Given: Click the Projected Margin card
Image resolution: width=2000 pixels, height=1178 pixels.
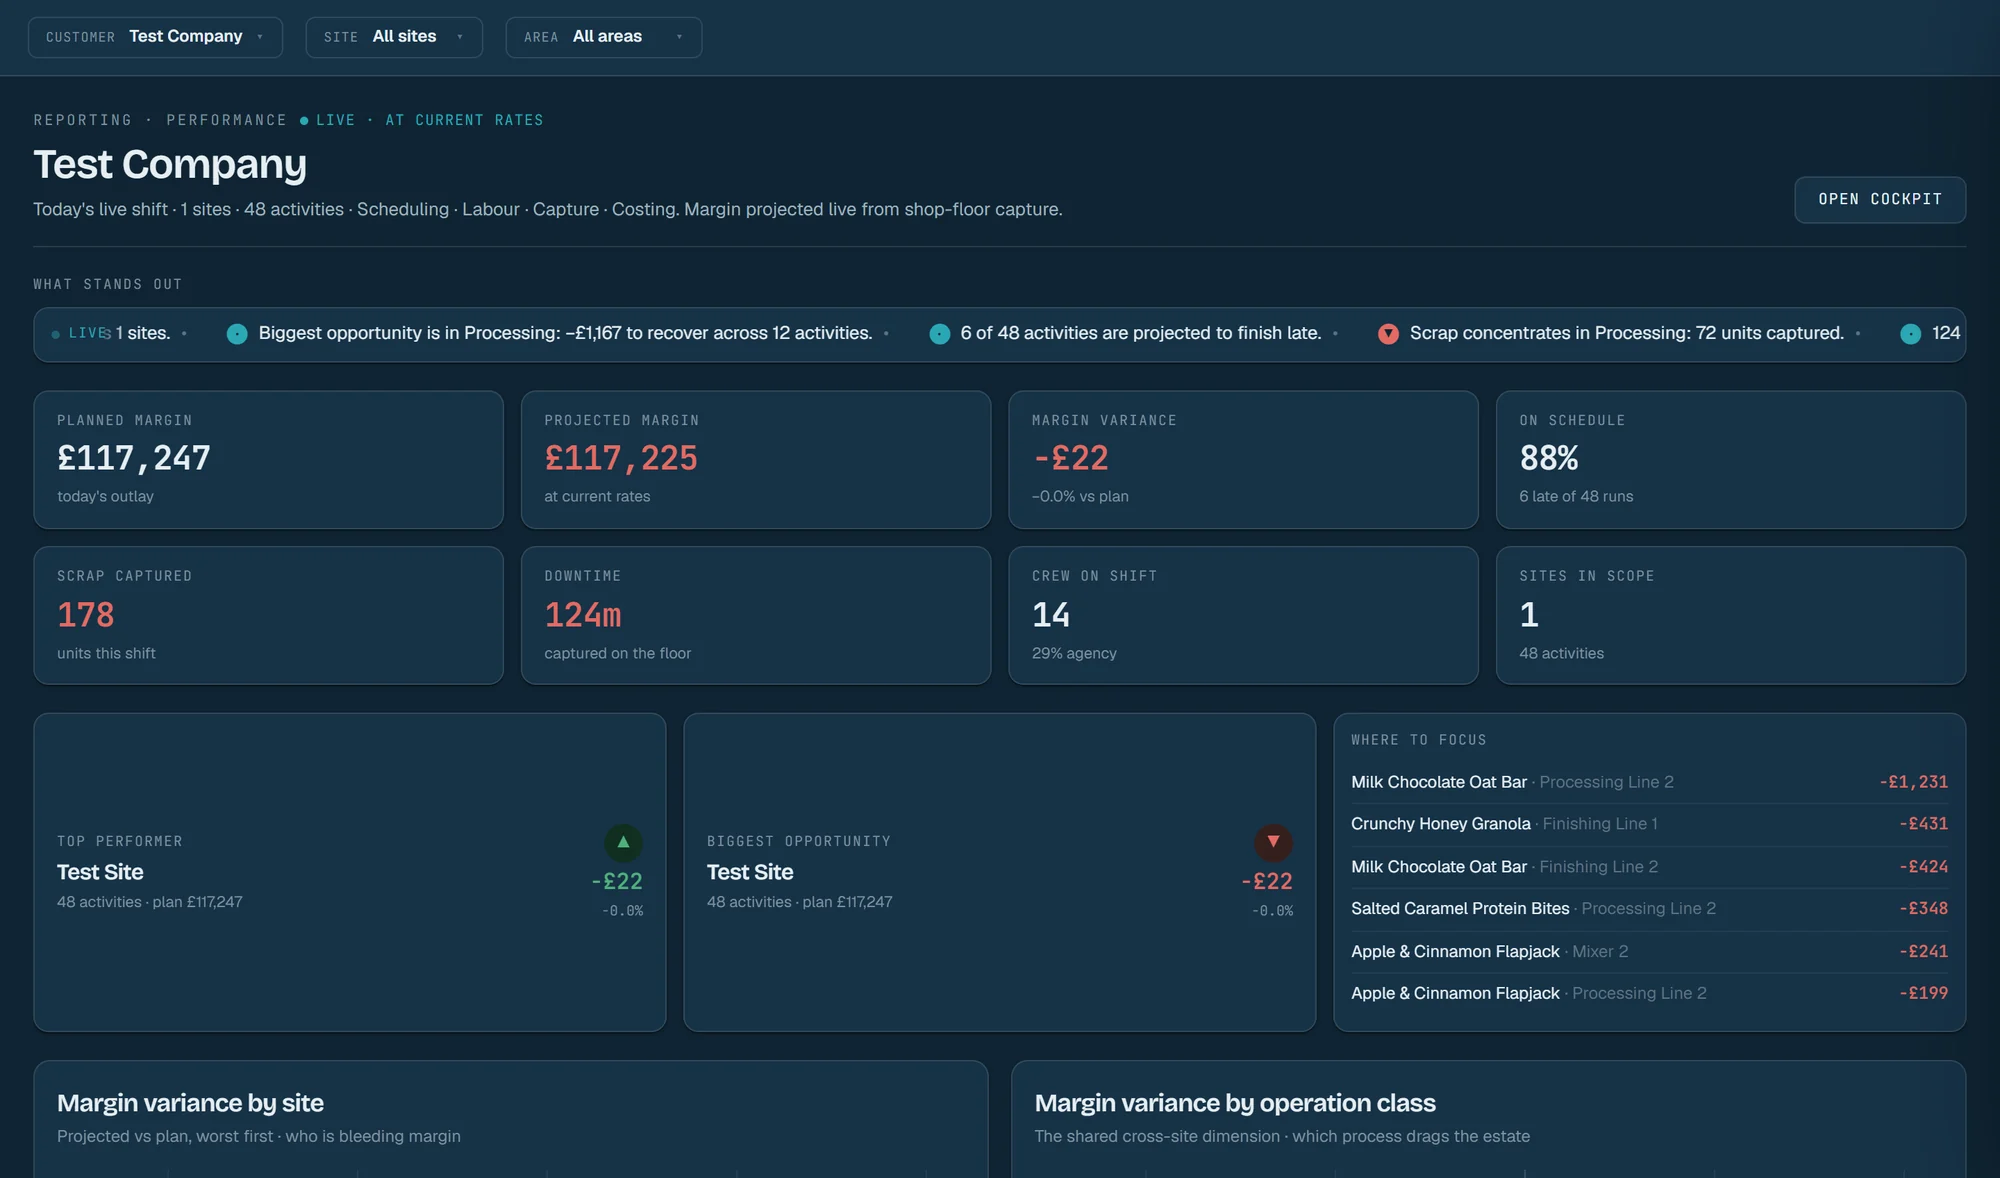Looking at the screenshot, I should (x=756, y=460).
